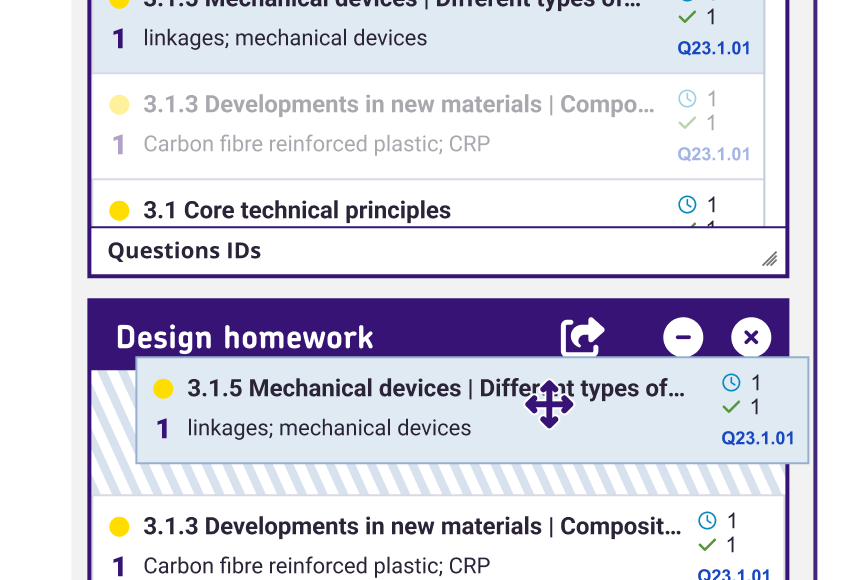This screenshot has width=860, height=580.
Task: Click clock icon on faded Carbon fibre row
Action: pyautogui.click(x=687, y=99)
